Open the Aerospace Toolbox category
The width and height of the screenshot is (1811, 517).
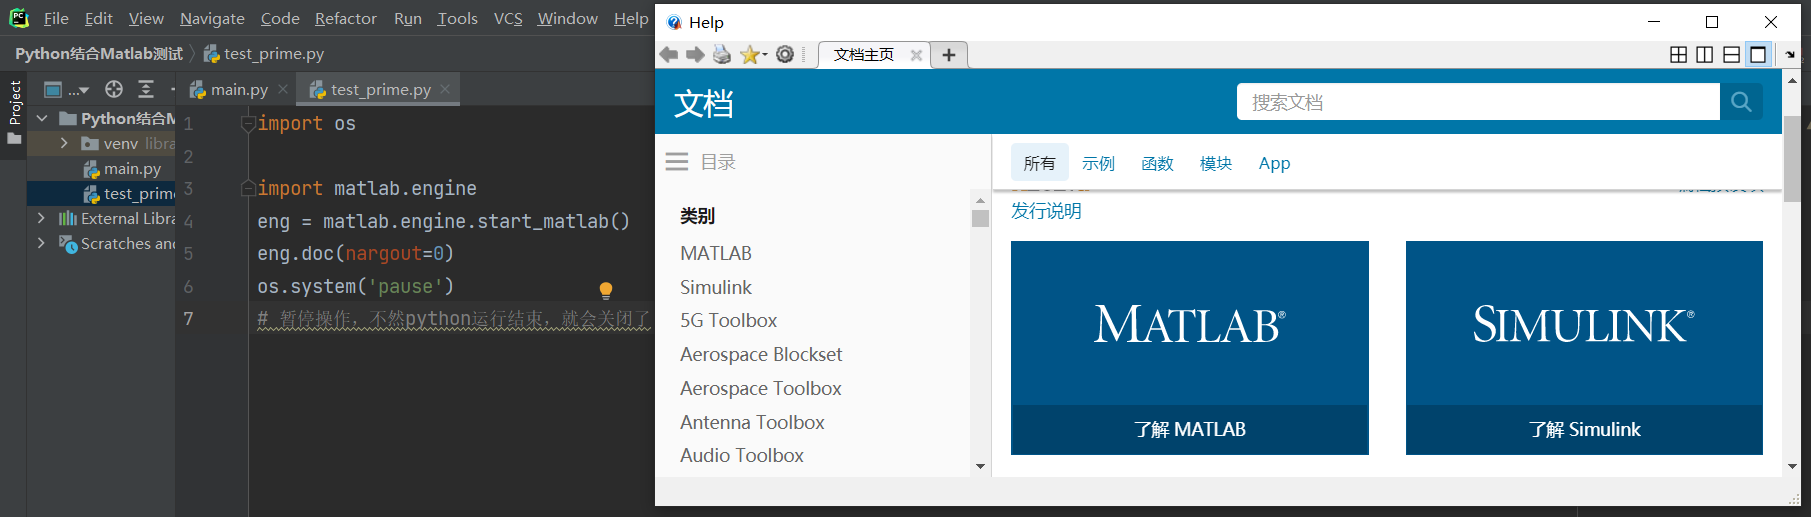[761, 389]
